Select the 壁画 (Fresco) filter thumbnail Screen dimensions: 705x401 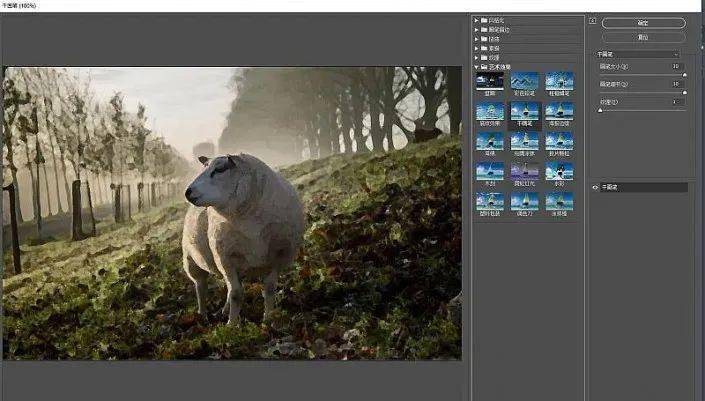490,84
